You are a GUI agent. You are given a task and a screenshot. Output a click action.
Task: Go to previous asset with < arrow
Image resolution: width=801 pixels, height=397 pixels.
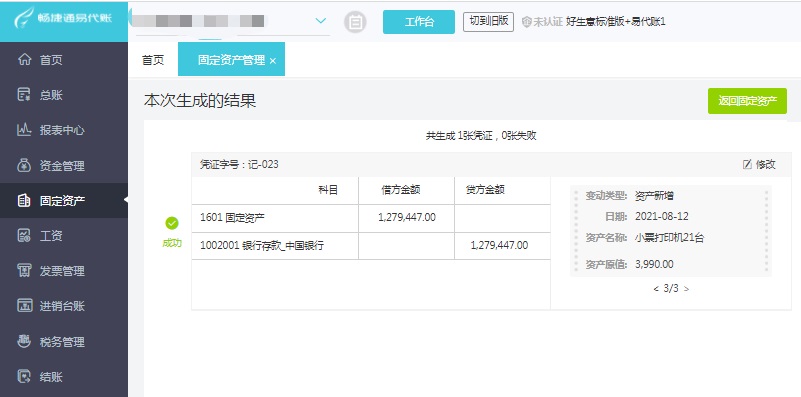656,289
